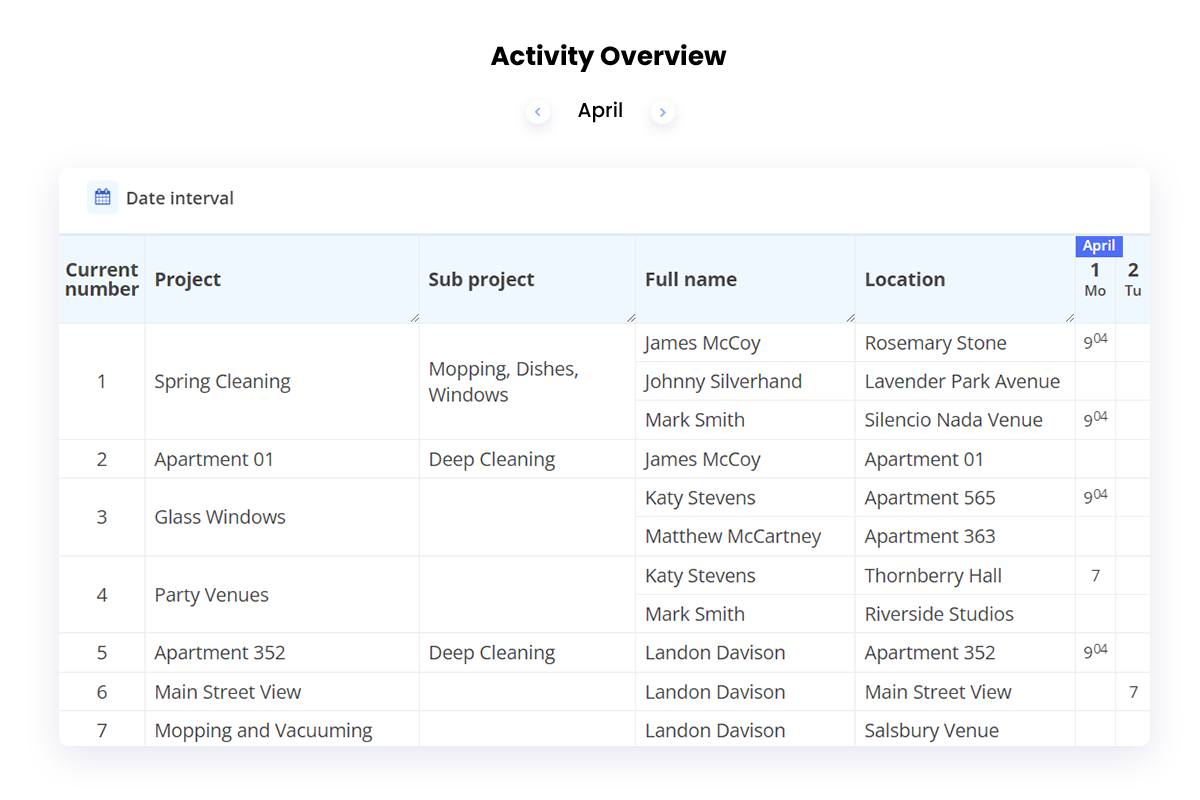Screen dimensions: 1200x800
Task: Click the 7 entry for Main Street View
Action: point(1133,691)
